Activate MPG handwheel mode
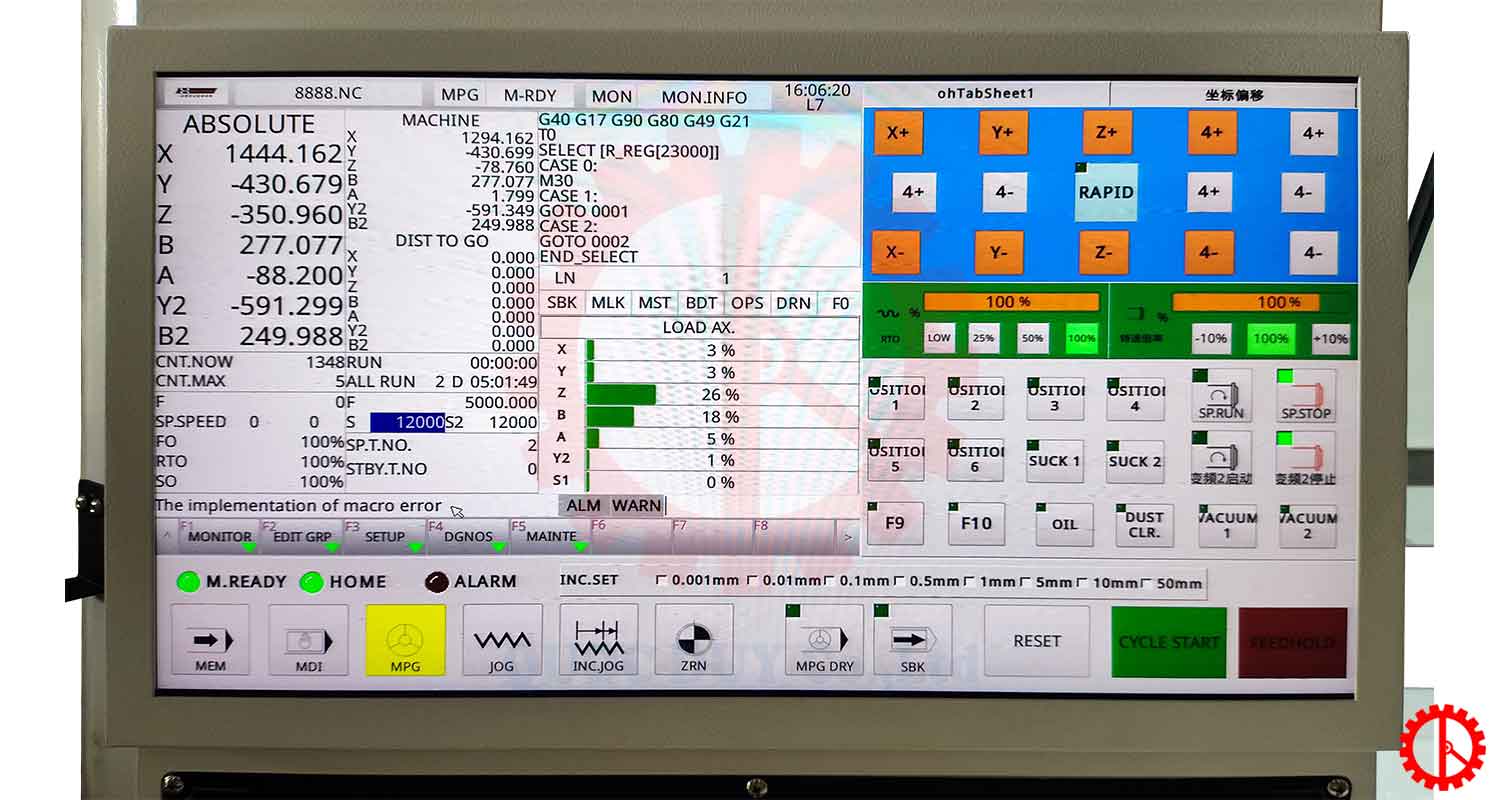The width and height of the screenshot is (1500, 800). 405,640
